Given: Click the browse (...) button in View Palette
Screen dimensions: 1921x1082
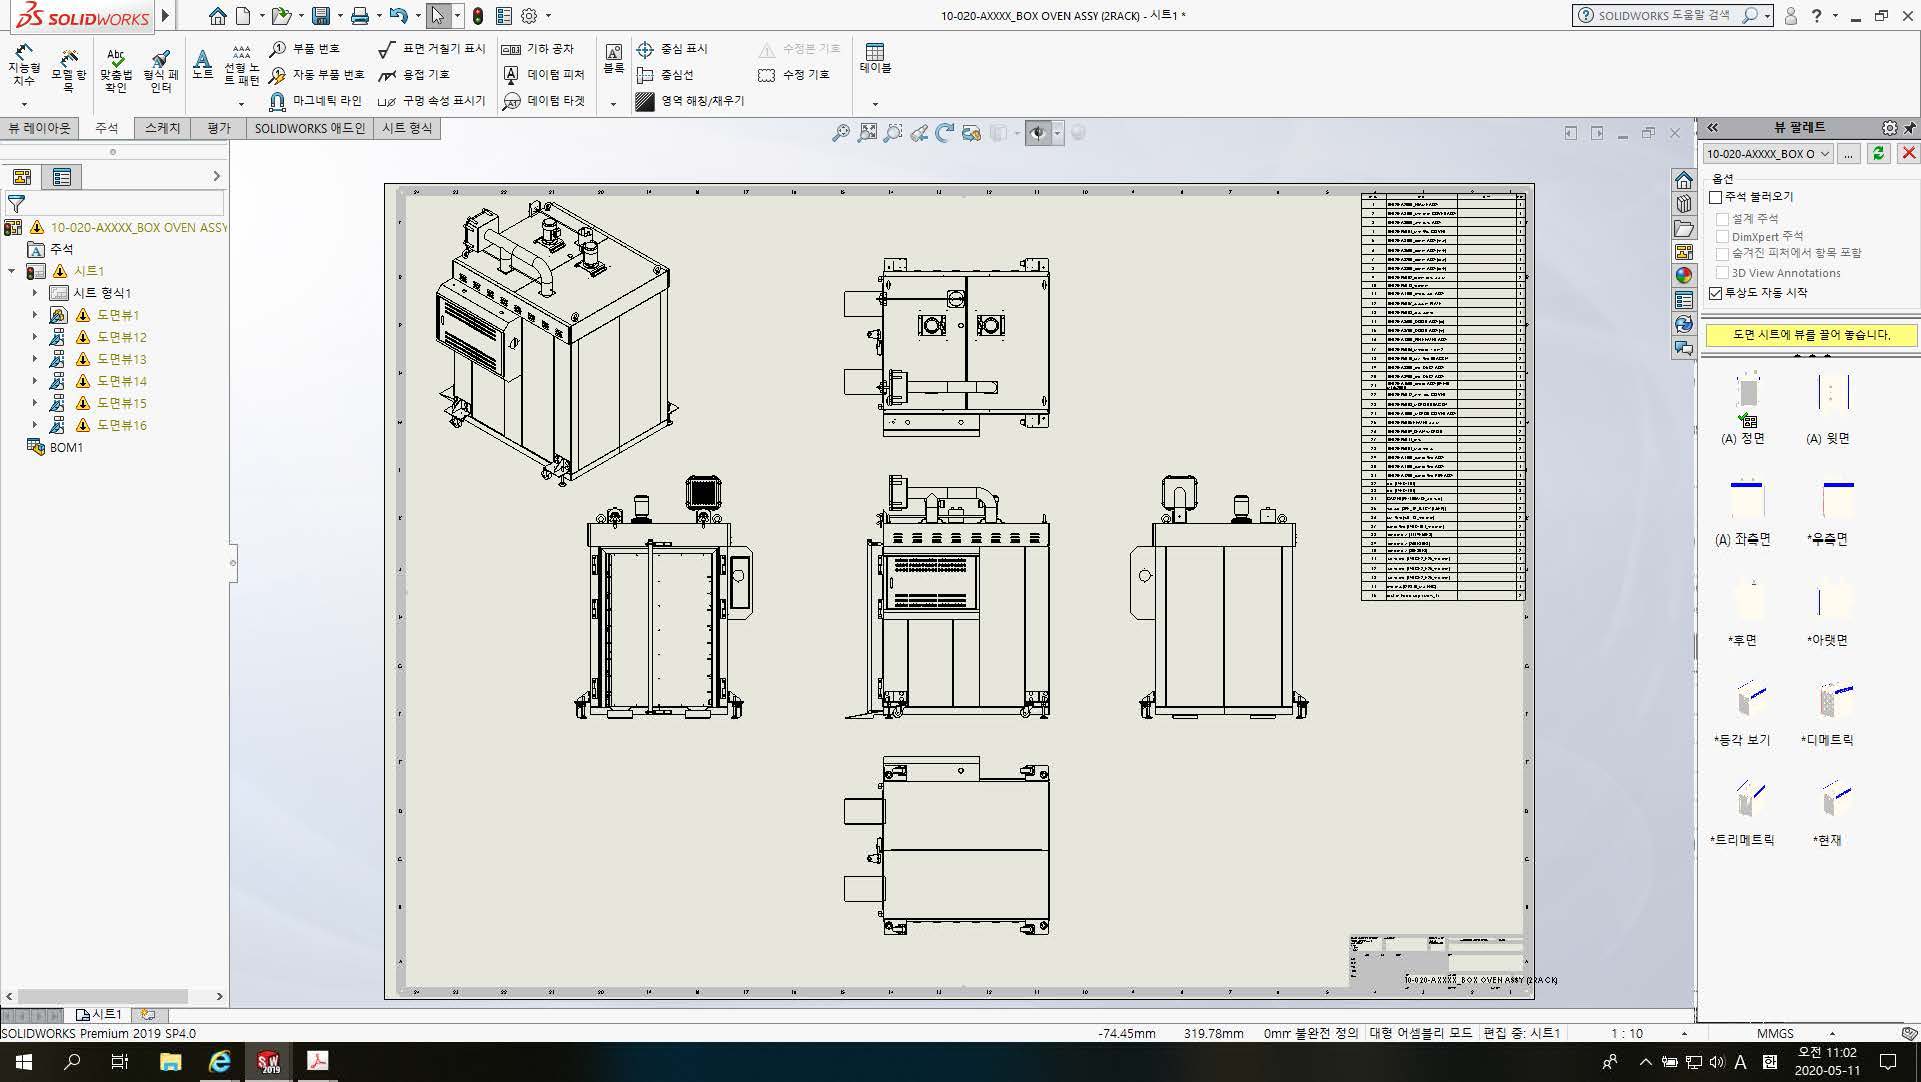Looking at the screenshot, I should [x=1848, y=153].
